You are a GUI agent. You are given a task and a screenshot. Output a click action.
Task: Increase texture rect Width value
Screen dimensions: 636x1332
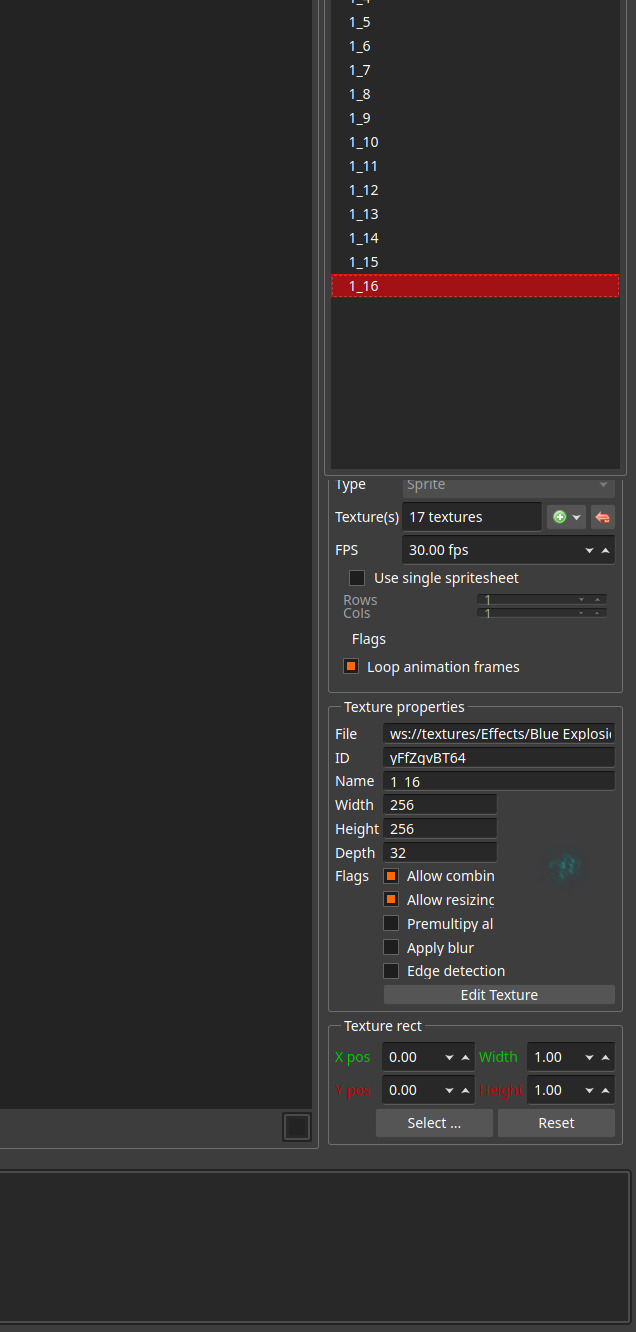tap(605, 1057)
